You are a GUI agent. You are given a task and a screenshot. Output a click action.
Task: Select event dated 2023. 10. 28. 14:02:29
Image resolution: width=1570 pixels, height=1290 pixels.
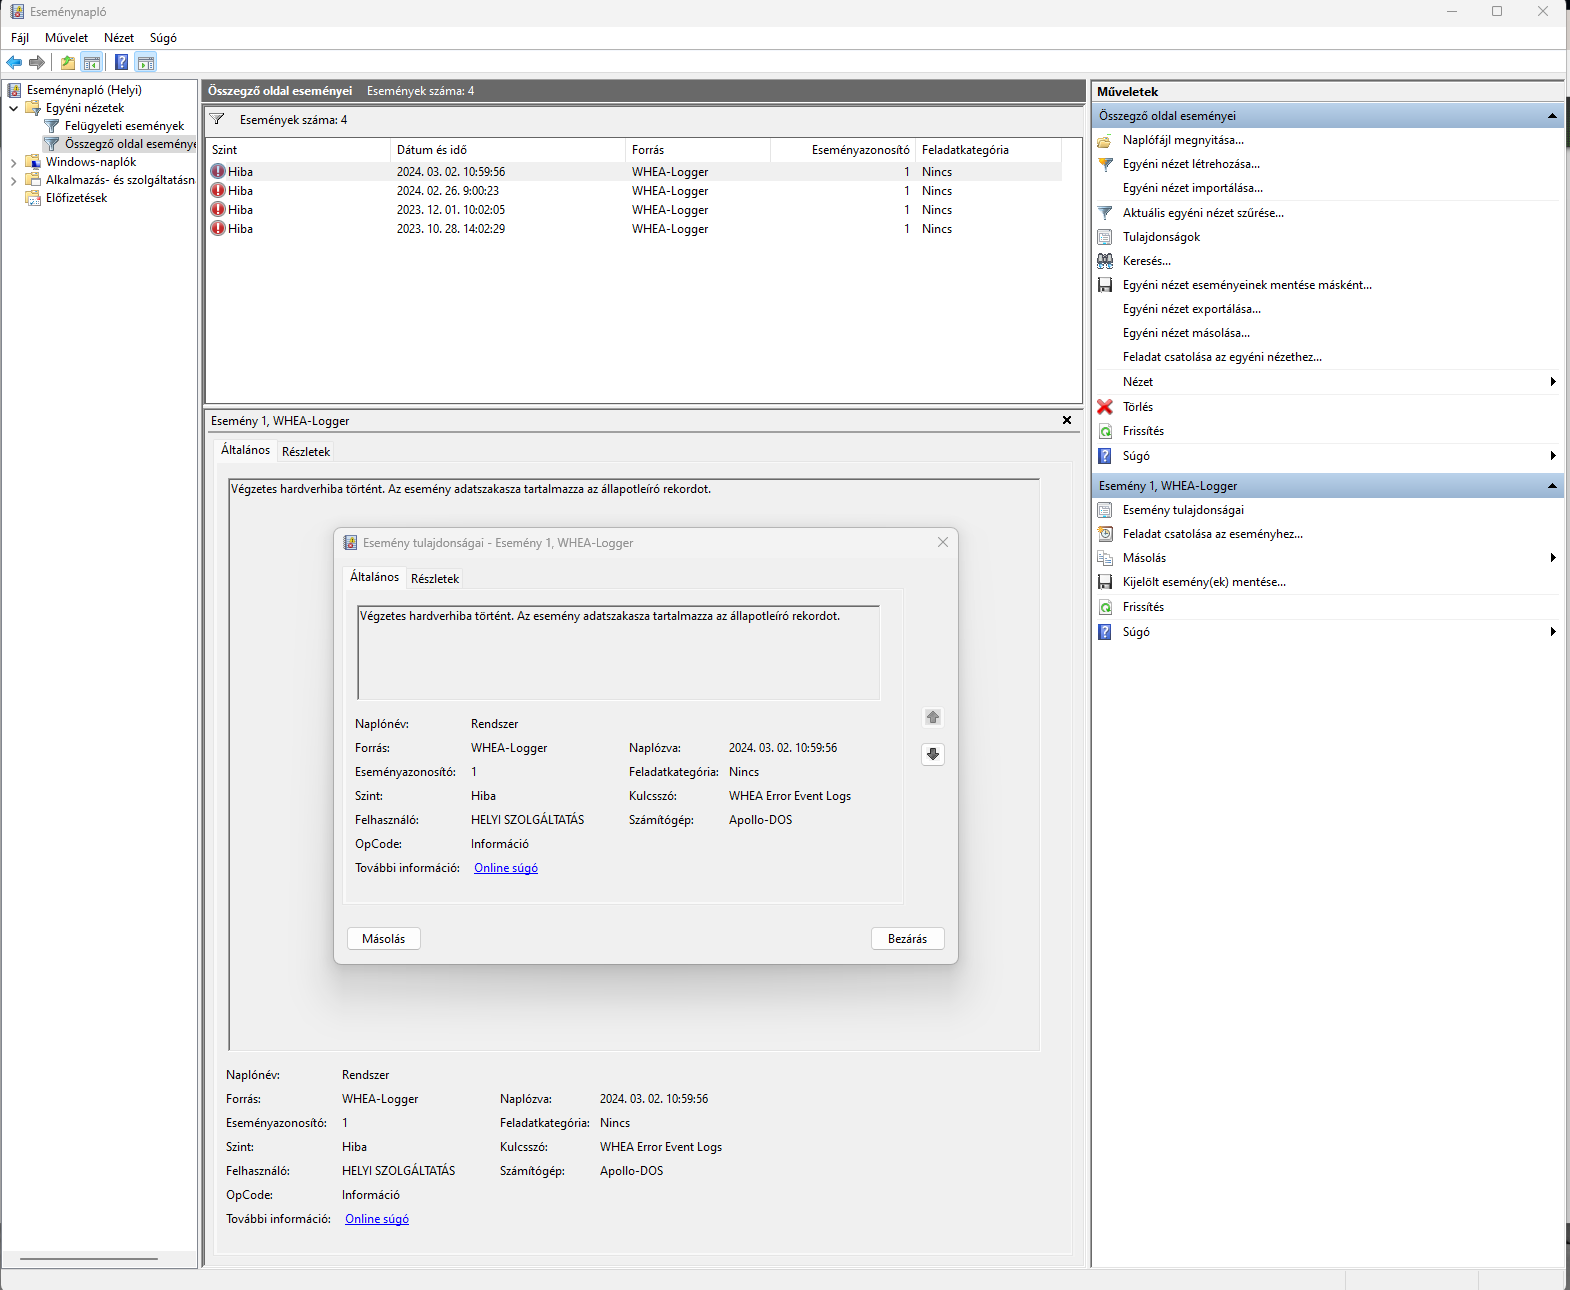click(x=634, y=229)
